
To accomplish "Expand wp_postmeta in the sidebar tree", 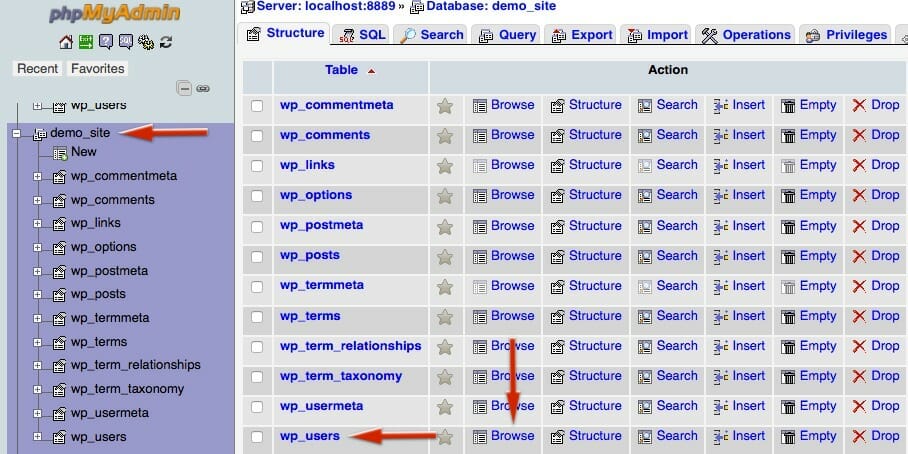I will pyautogui.click(x=38, y=272).
